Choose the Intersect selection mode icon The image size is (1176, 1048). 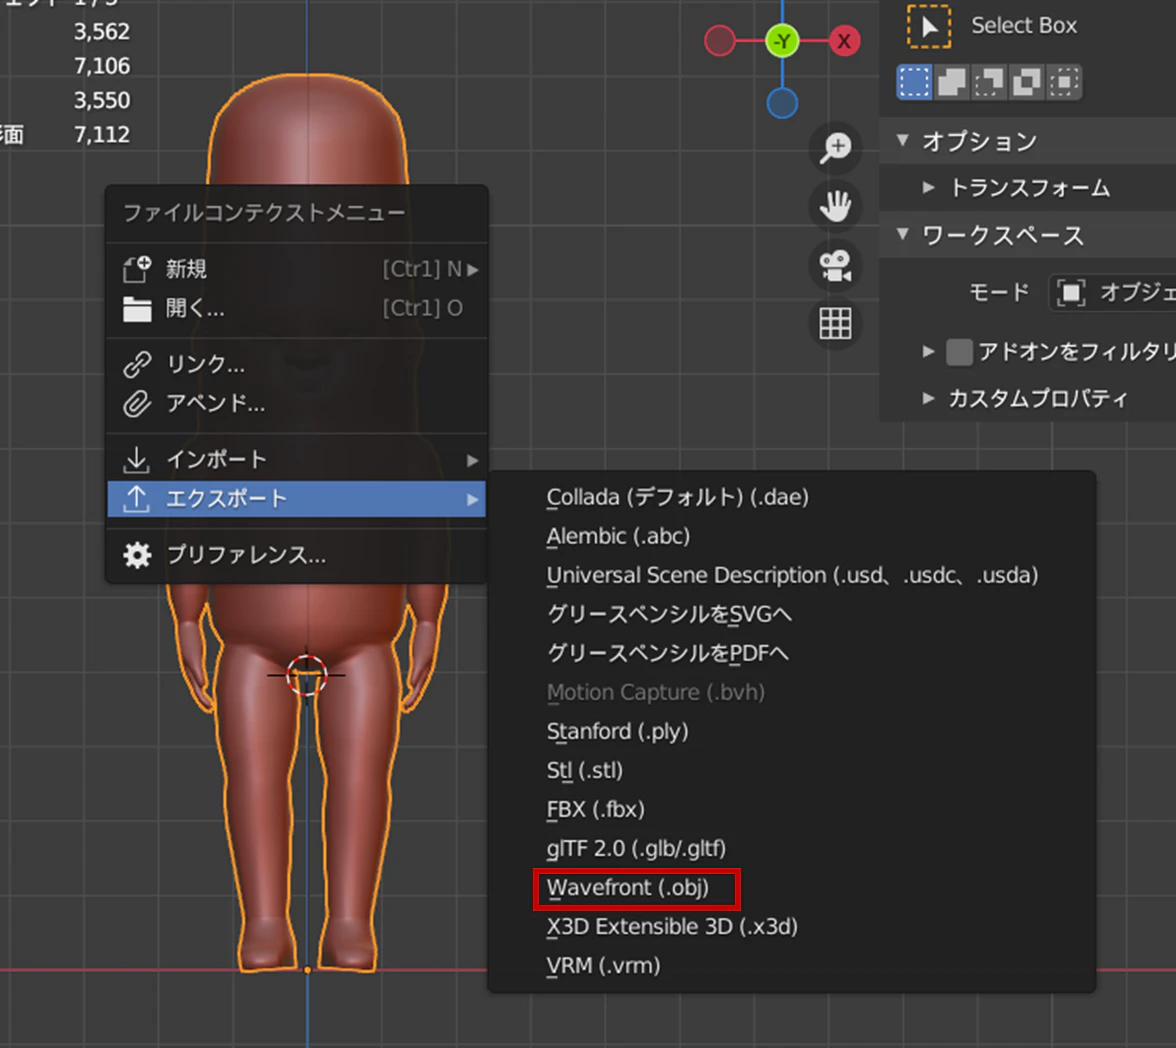(1064, 82)
